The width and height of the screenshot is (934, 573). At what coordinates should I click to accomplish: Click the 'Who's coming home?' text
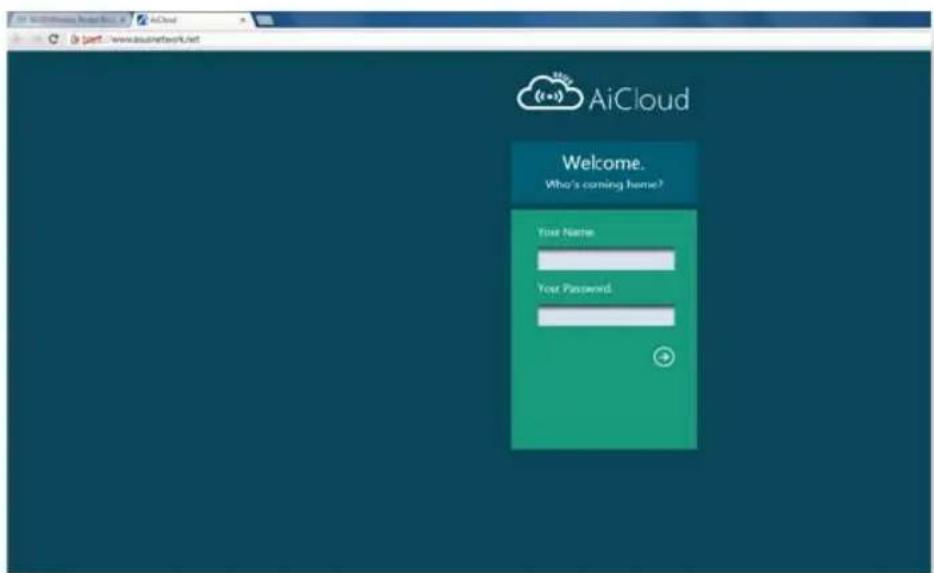(604, 185)
